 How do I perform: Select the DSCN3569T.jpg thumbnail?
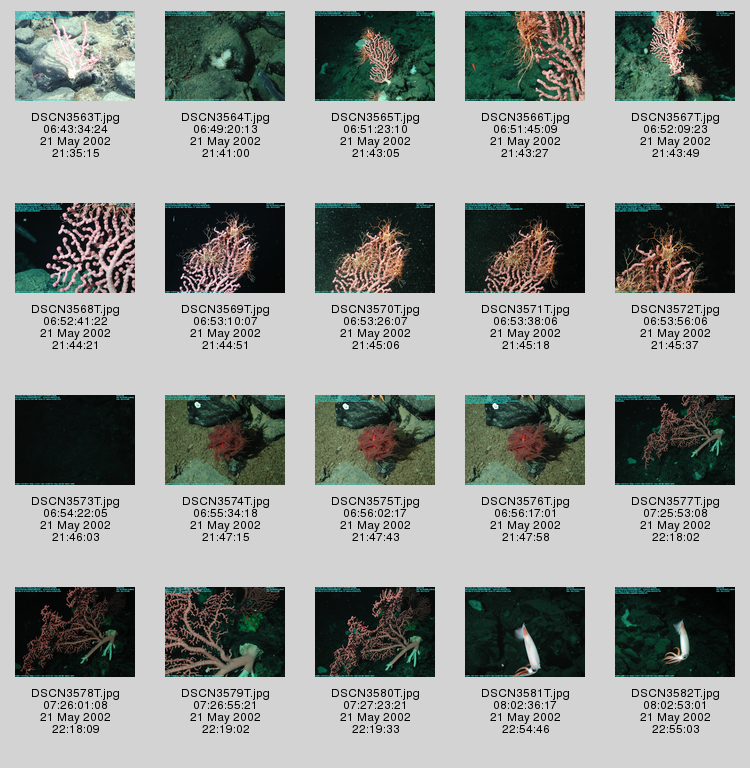pos(225,248)
